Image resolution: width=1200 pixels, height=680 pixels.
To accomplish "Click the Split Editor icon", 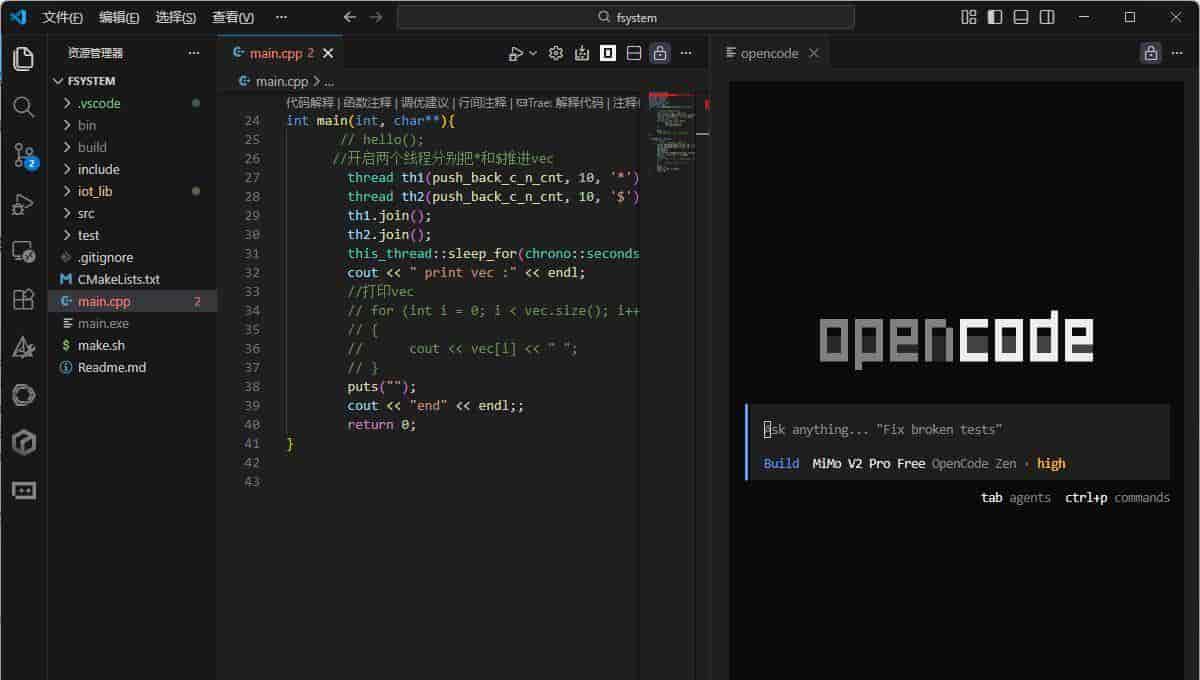I will (633, 53).
